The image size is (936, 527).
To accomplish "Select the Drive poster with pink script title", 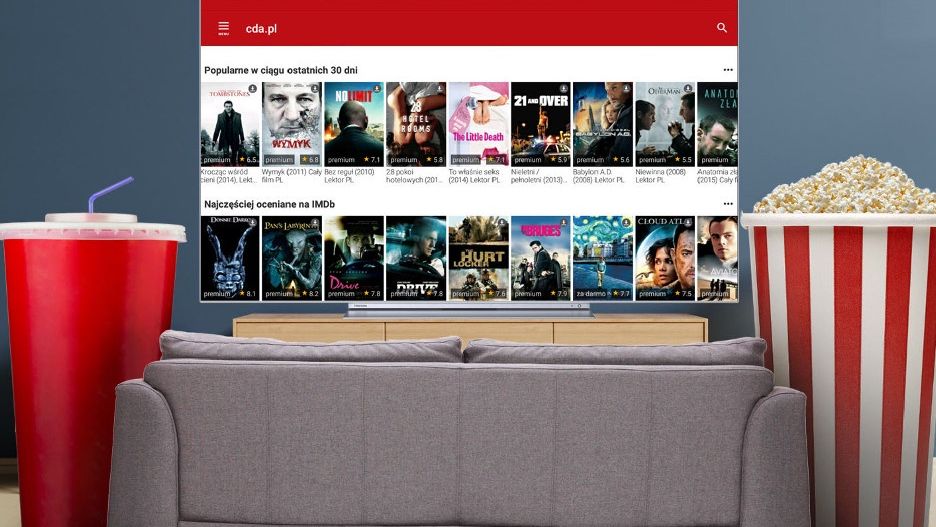I will pos(354,258).
